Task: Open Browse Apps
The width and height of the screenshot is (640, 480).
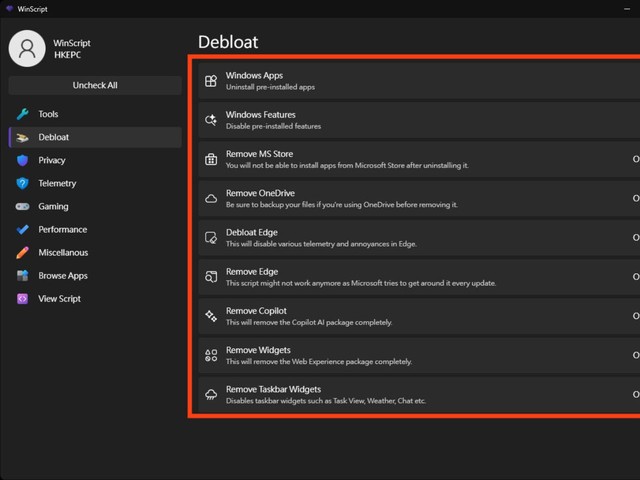Action: point(95,276)
